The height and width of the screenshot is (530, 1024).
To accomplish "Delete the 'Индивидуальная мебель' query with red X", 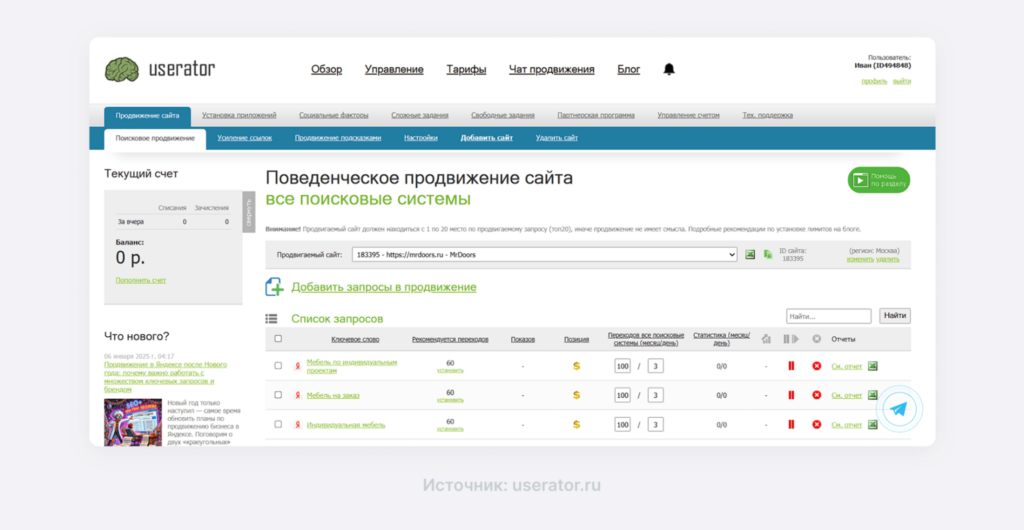I will [816, 424].
